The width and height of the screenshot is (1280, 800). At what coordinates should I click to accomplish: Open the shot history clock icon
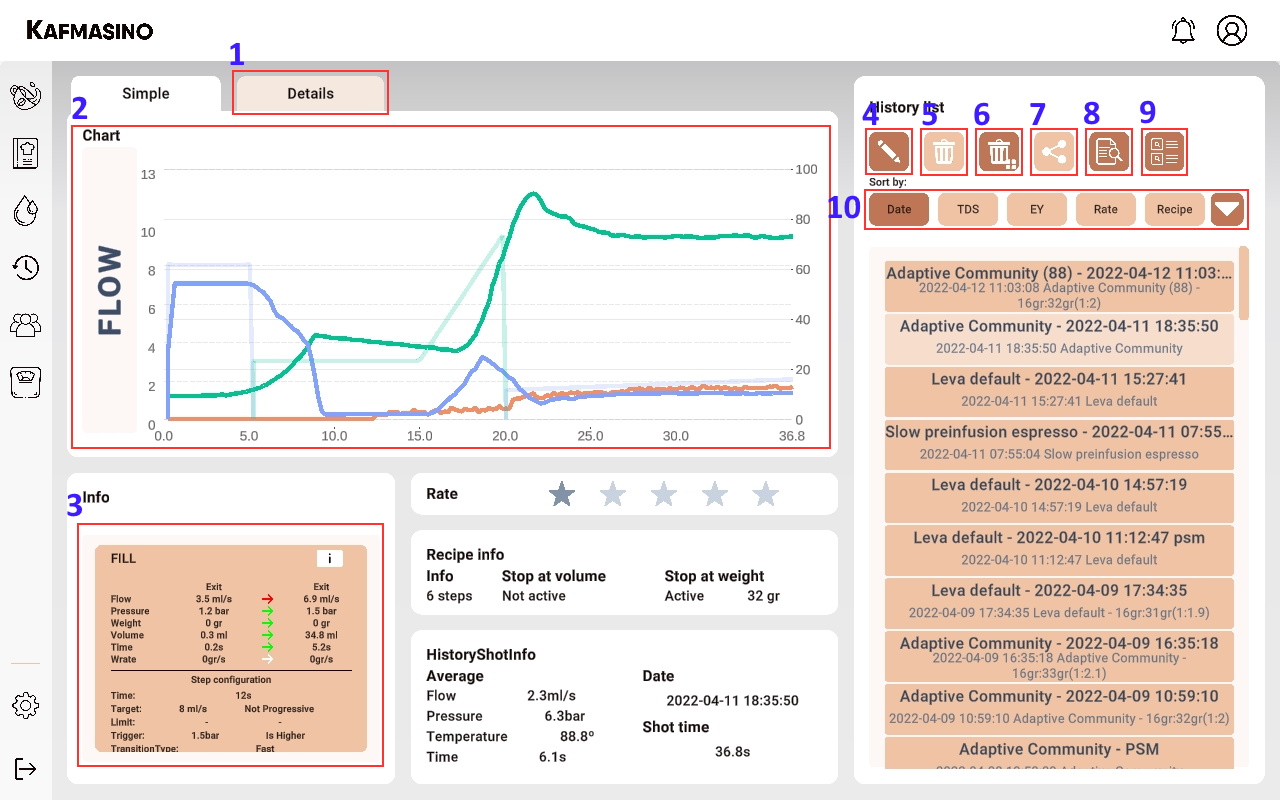tap(26, 267)
